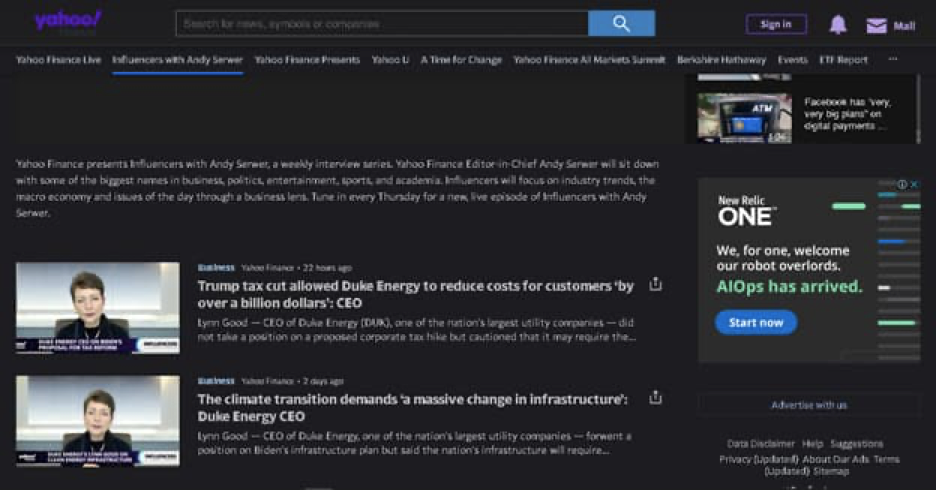Open the Facebook ATM video thumbnail

[744, 118]
